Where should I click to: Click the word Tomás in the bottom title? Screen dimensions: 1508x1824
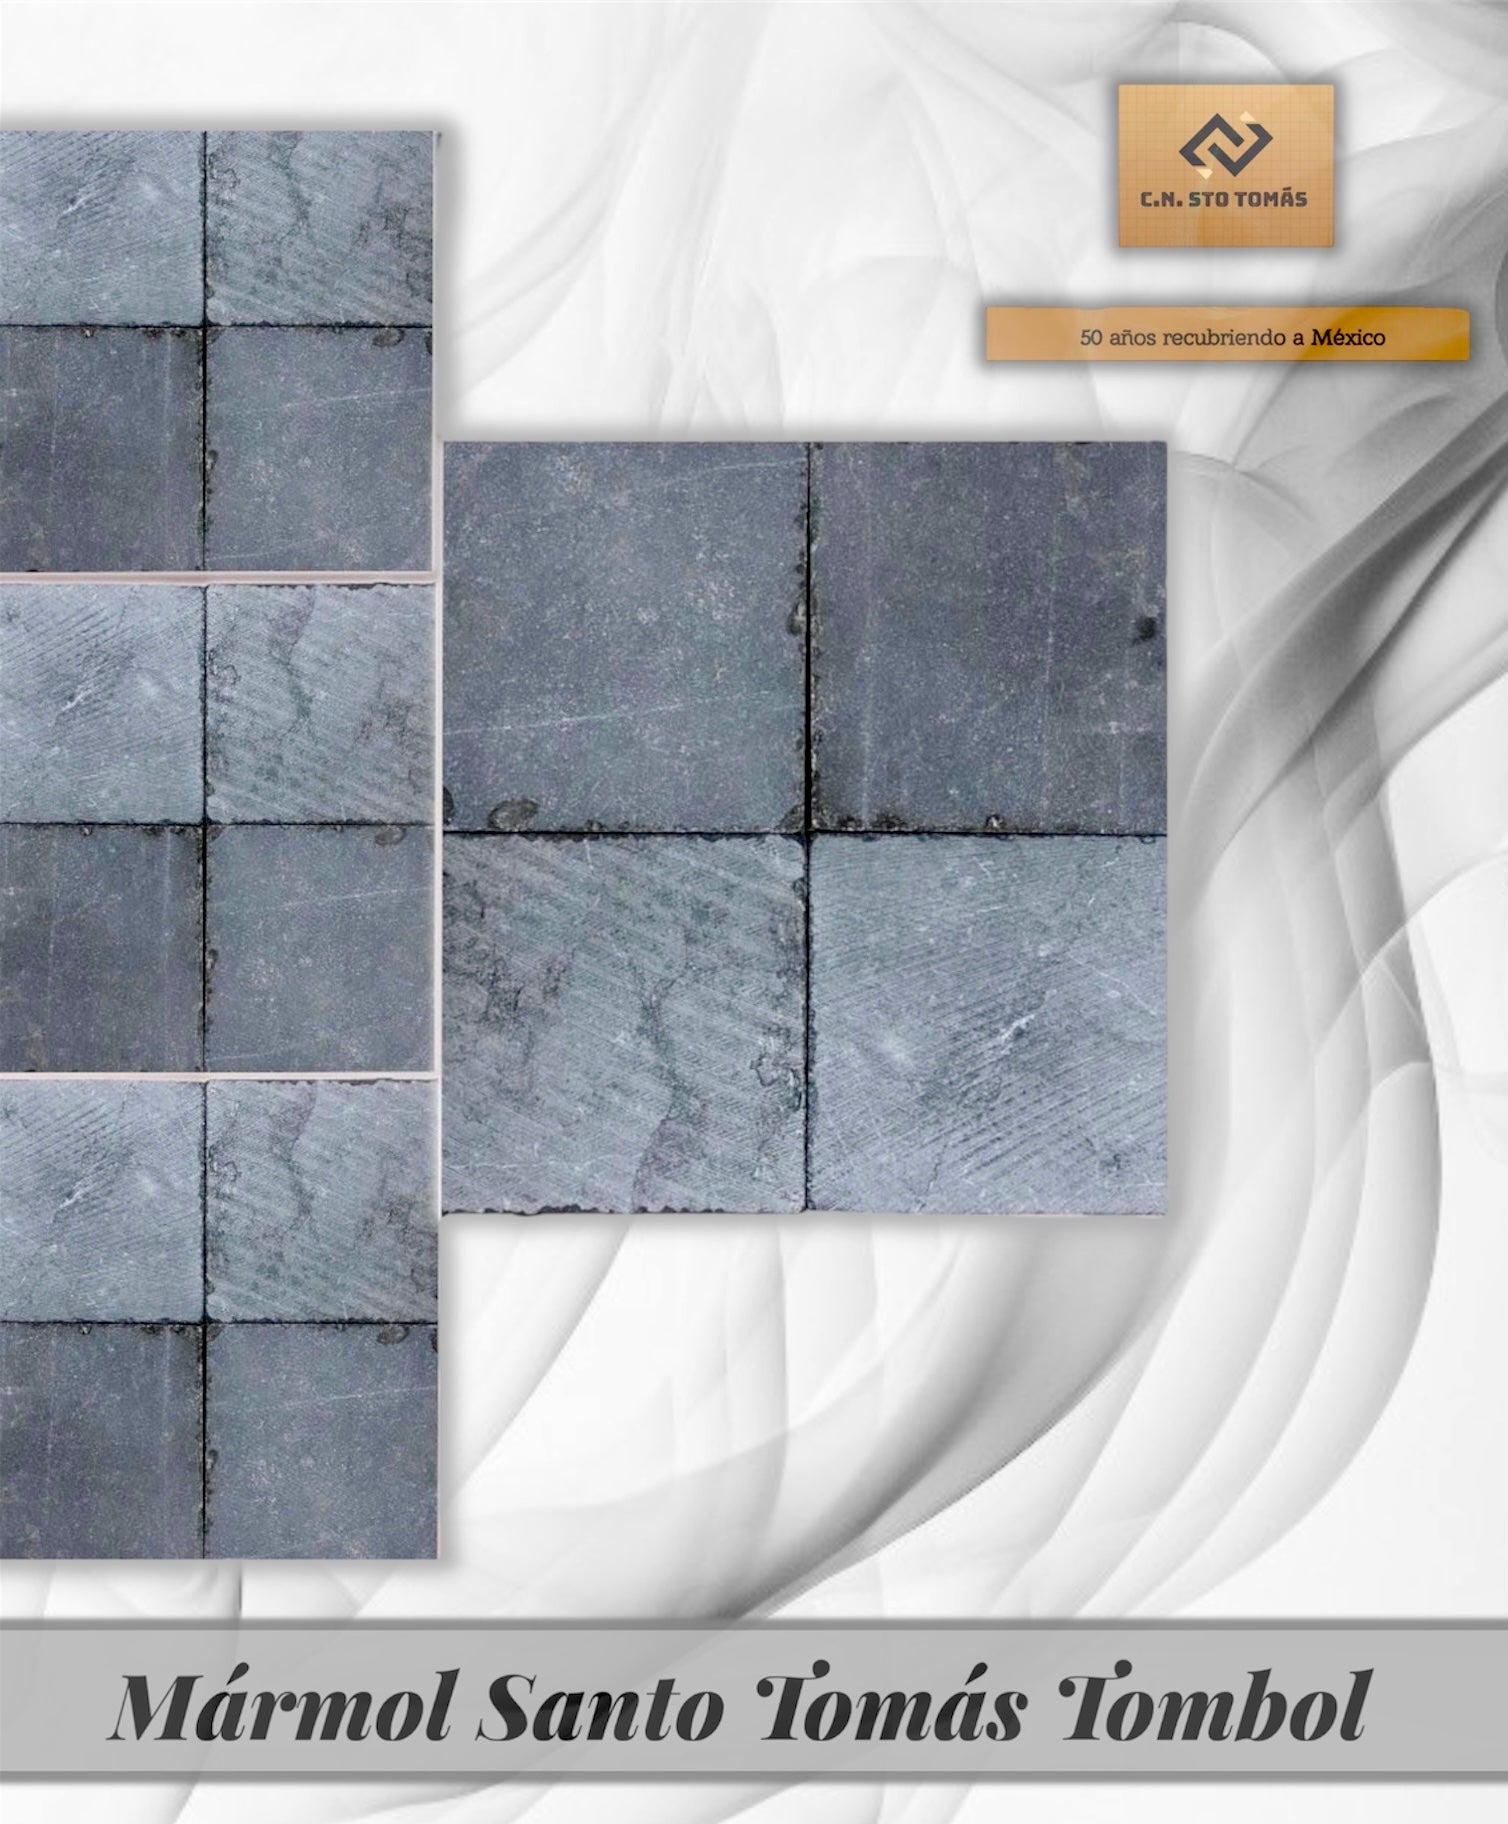[892, 1705]
